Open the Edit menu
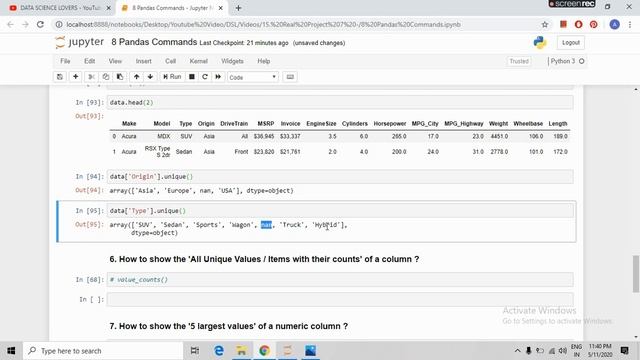 click(89, 61)
